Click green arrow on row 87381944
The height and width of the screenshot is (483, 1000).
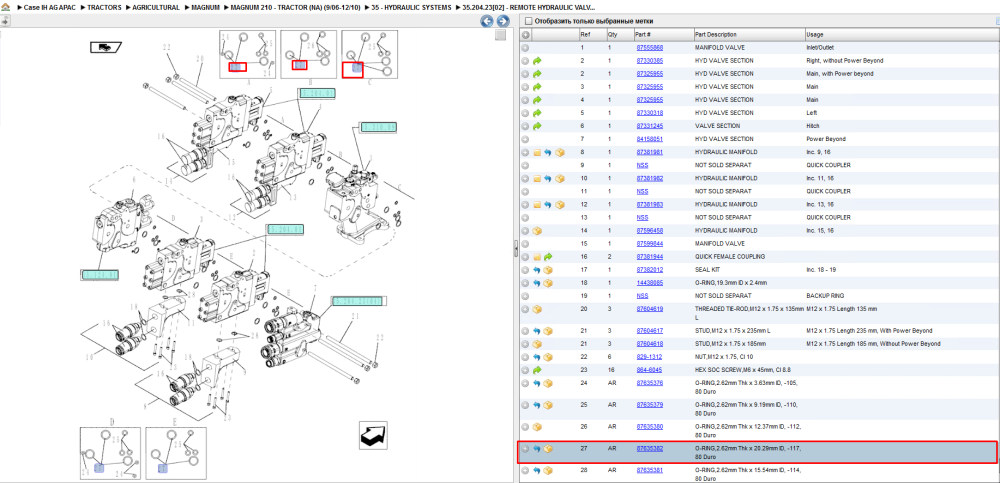point(548,256)
